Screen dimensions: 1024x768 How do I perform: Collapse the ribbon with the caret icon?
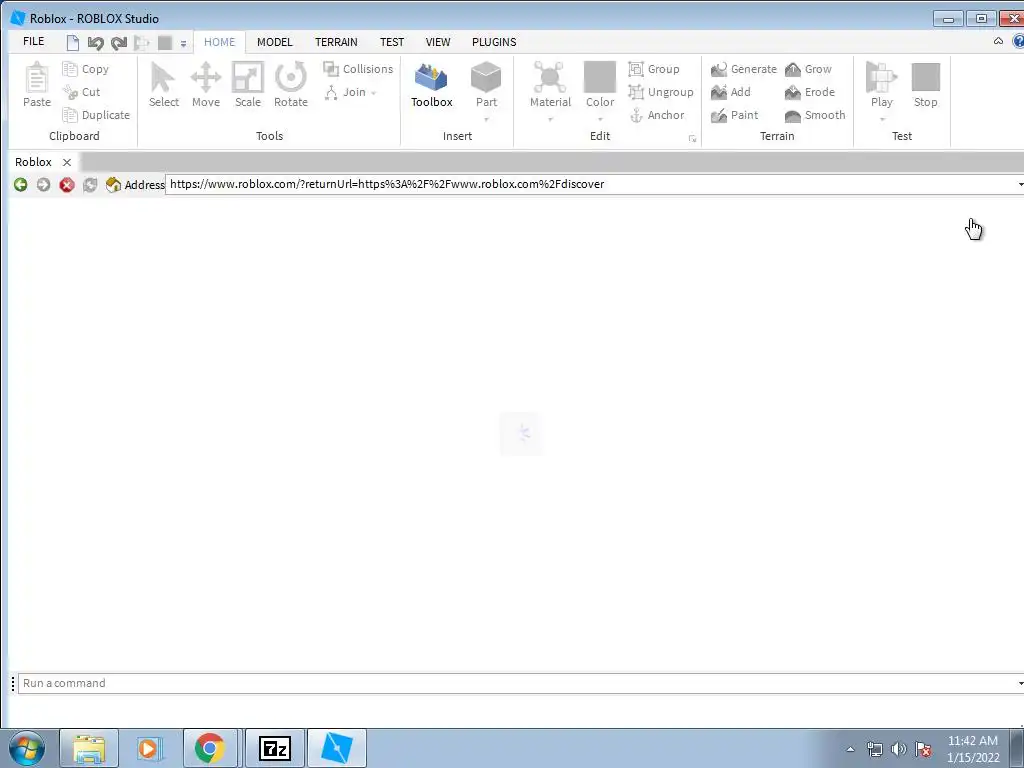click(998, 41)
